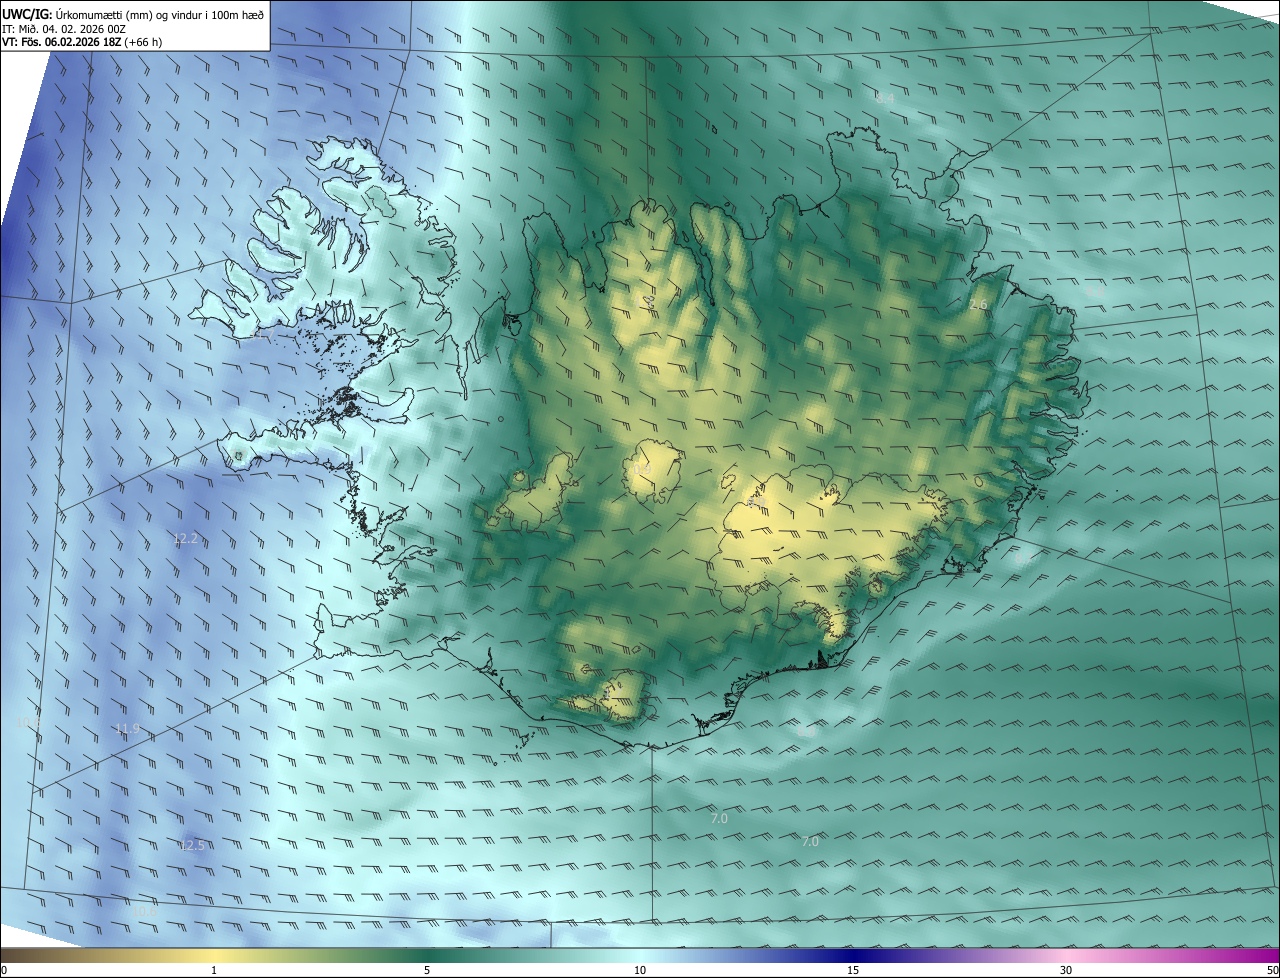Click the "30" tick on color scale
Viewport: 1280px width, 978px height.
pyautogui.click(x=1066, y=970)
